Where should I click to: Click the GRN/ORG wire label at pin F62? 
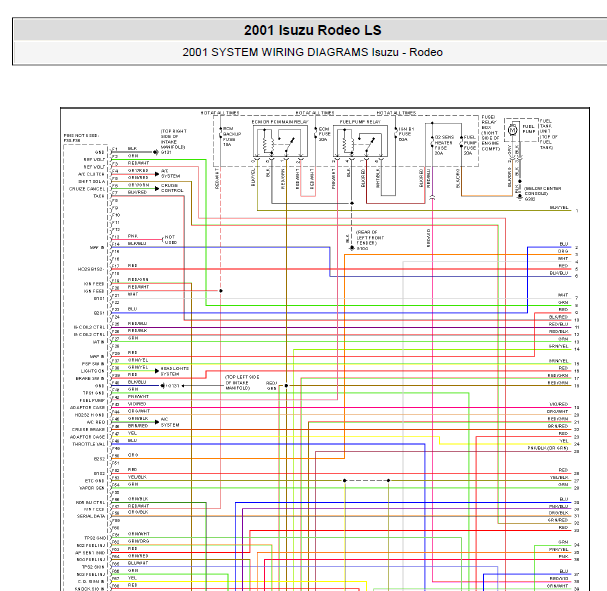(x=138, y=541)
